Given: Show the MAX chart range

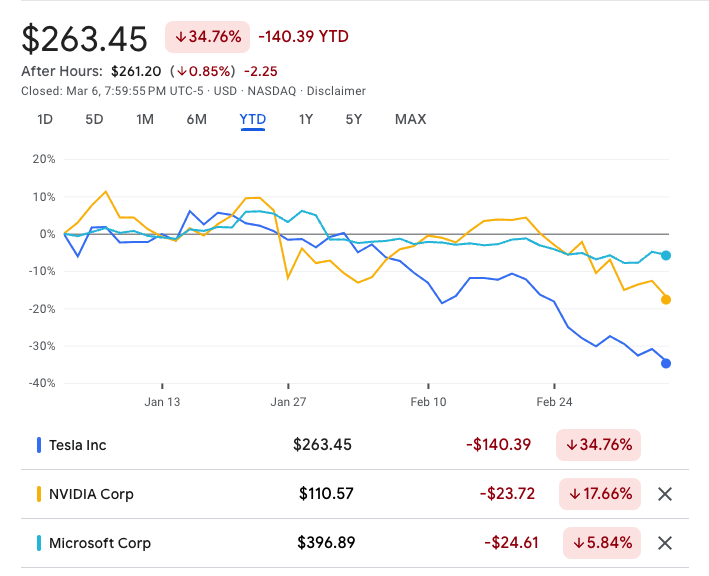Looking at the screenshot, I should pyautogui.click(x=410, y=119).
